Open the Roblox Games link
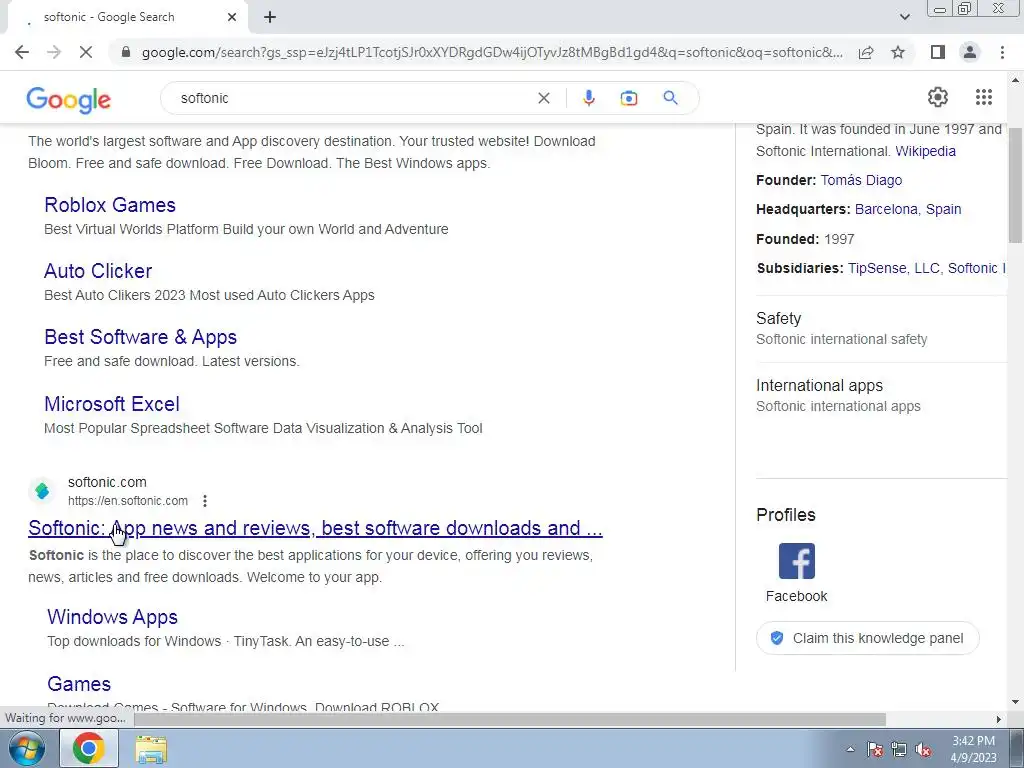 tap(110, 205)
